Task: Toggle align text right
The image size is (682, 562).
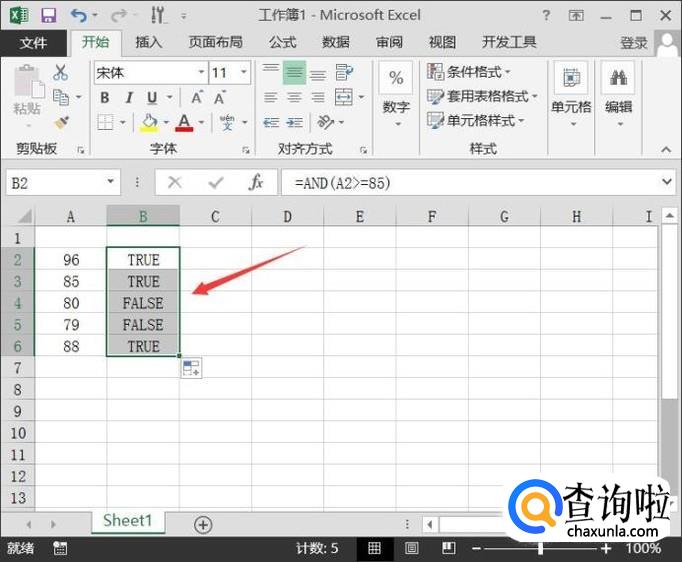Action: (x=318, y=97)
